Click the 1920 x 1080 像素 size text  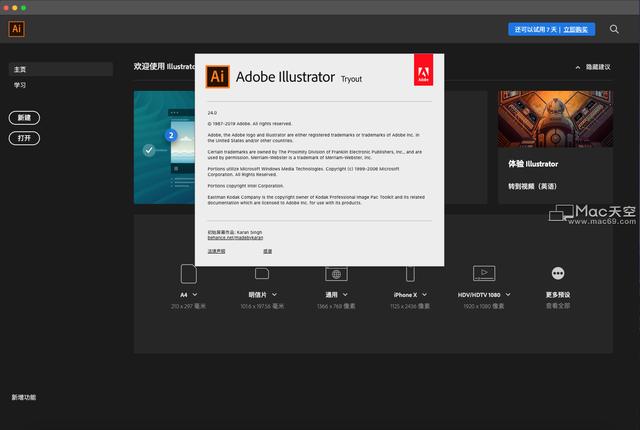coord(484,306)
